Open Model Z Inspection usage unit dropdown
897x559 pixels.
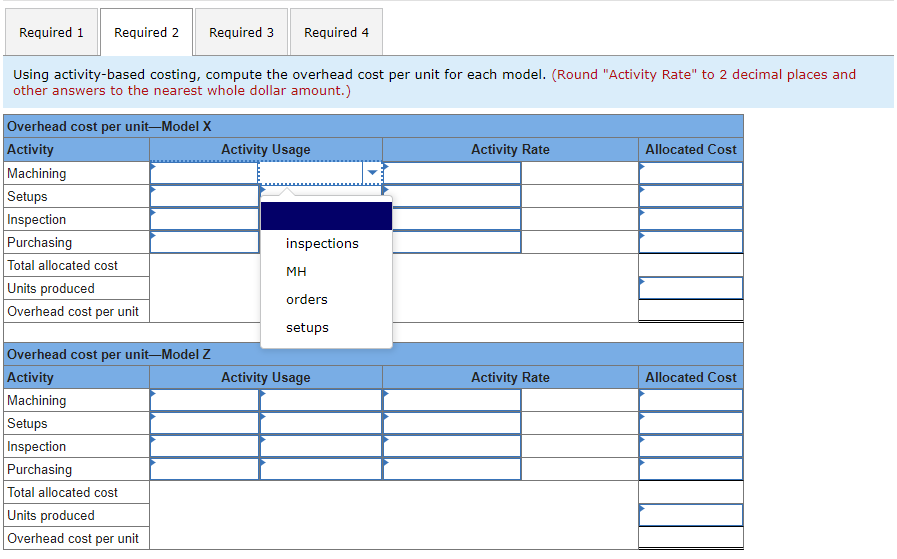coord(320,446)
